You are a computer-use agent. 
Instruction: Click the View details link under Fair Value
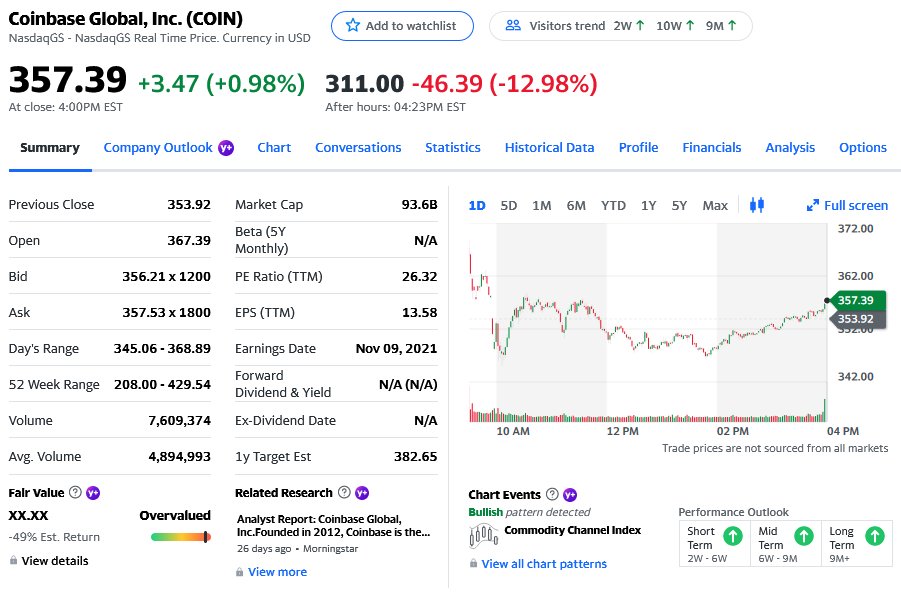click(55, 561)
